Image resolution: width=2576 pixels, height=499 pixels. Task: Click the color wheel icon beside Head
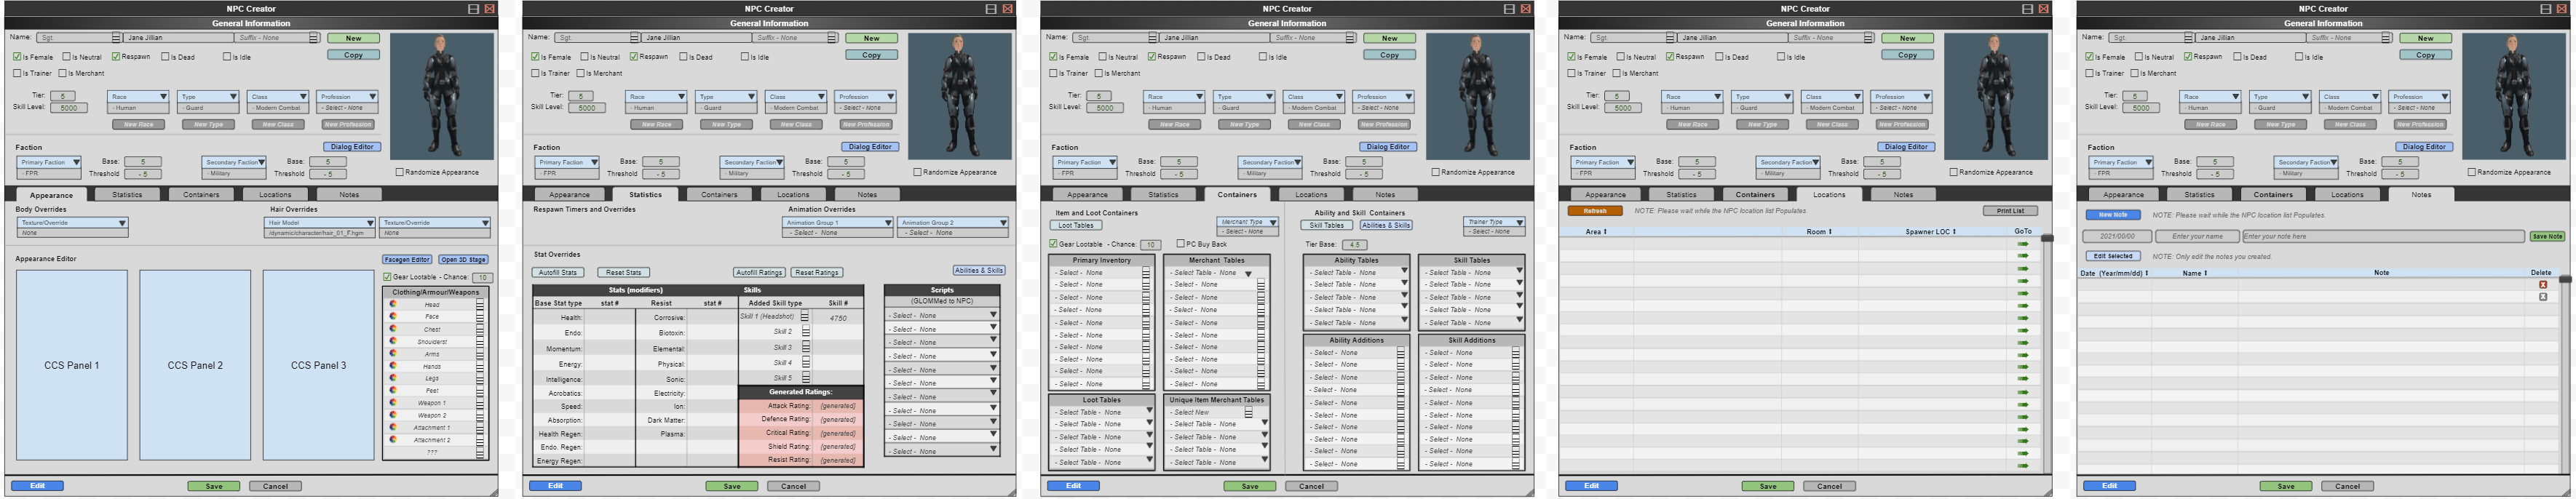[393, 304]
